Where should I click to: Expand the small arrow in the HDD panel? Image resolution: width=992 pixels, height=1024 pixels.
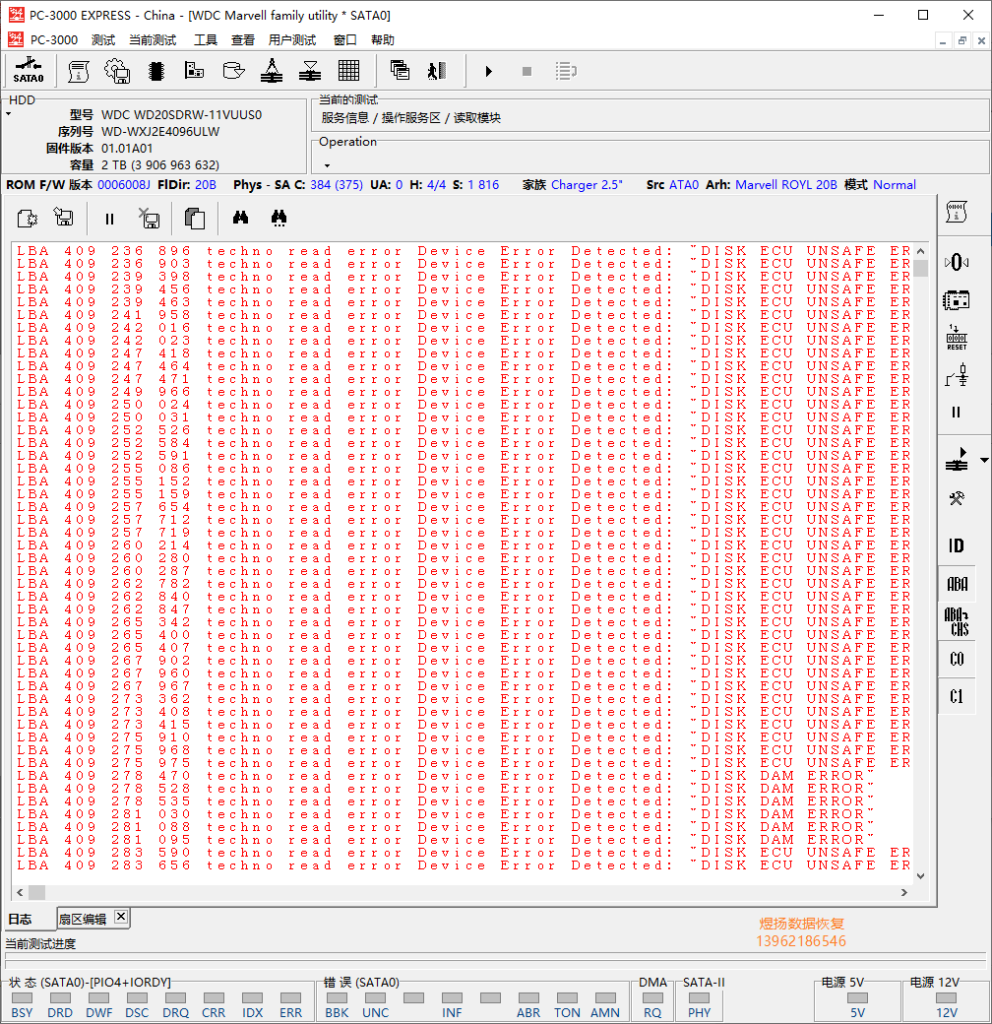click(x=9, y=114)
